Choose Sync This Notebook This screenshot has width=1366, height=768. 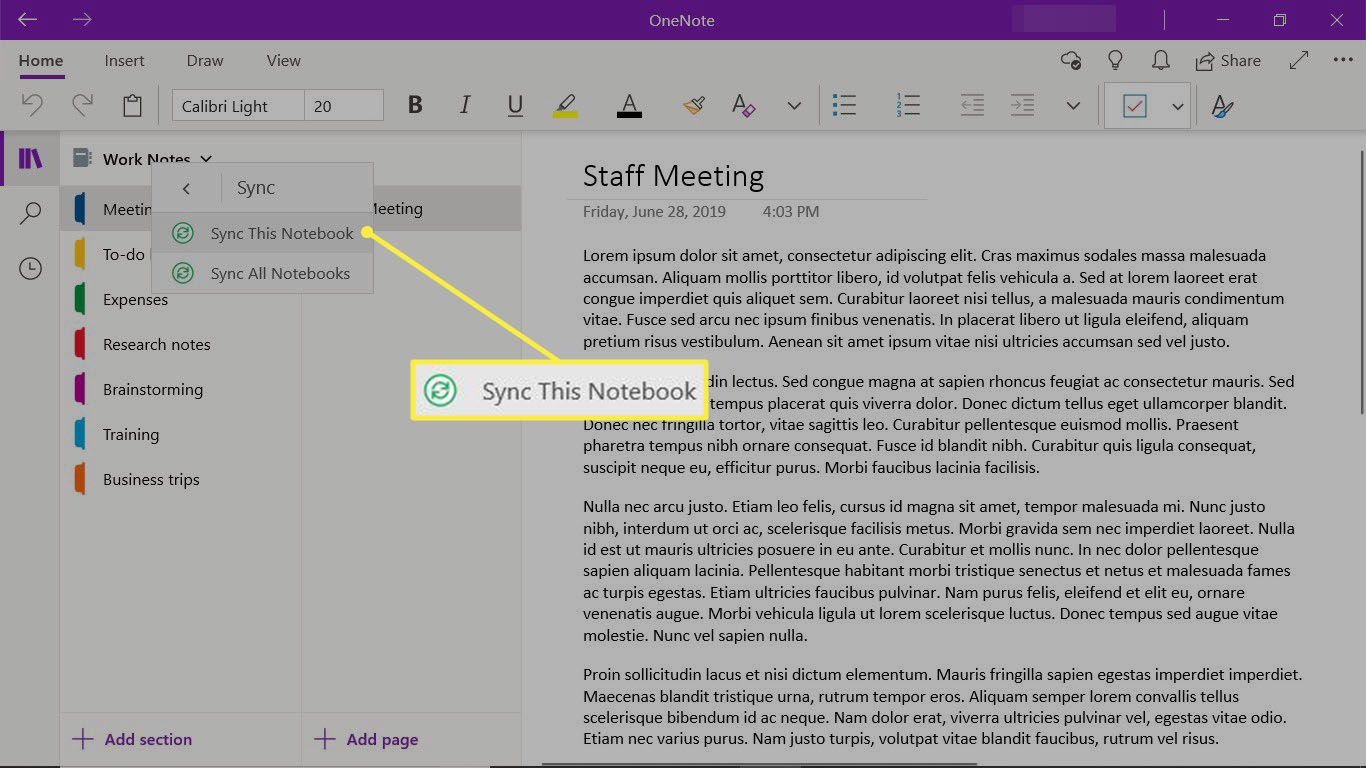tap(262, 233)
